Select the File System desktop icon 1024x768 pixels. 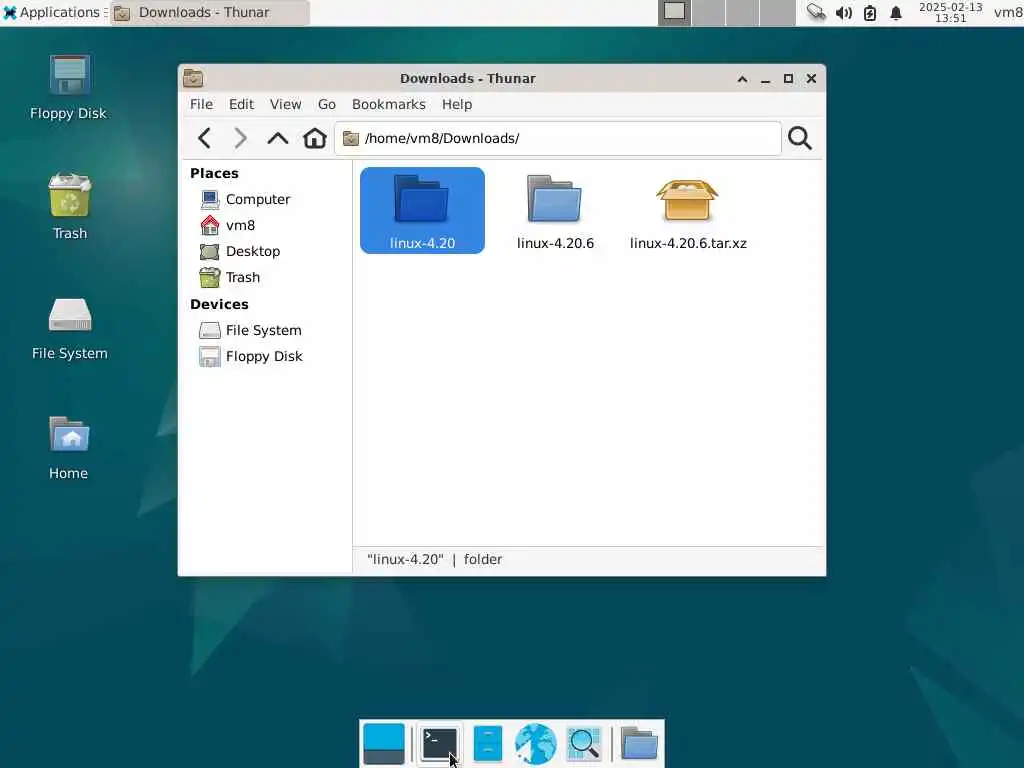pyautogui.click(x=69, y=328)
